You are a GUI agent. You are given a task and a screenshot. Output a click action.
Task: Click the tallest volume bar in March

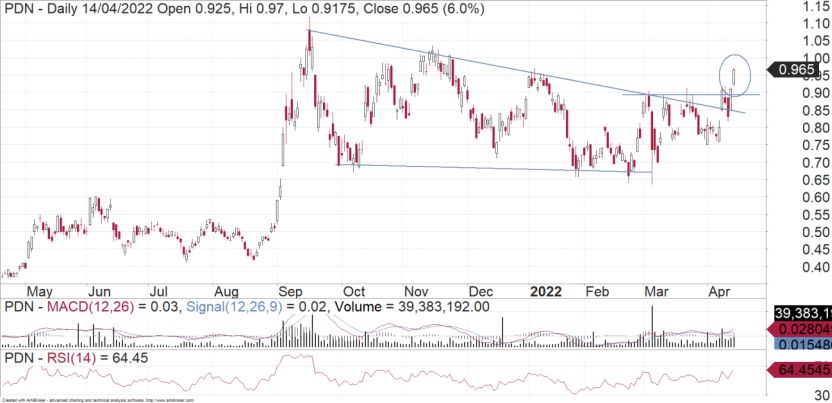(652, 327)
